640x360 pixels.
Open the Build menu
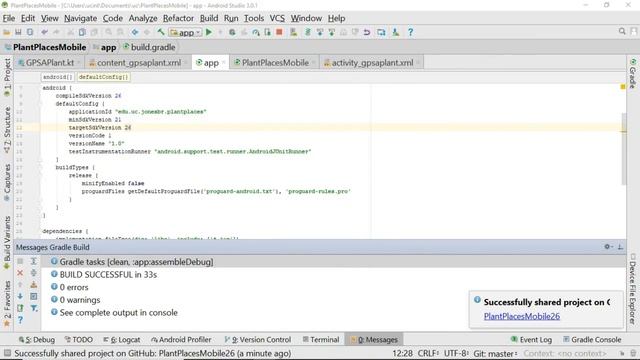pyautogui.click(x=209, y=18)
